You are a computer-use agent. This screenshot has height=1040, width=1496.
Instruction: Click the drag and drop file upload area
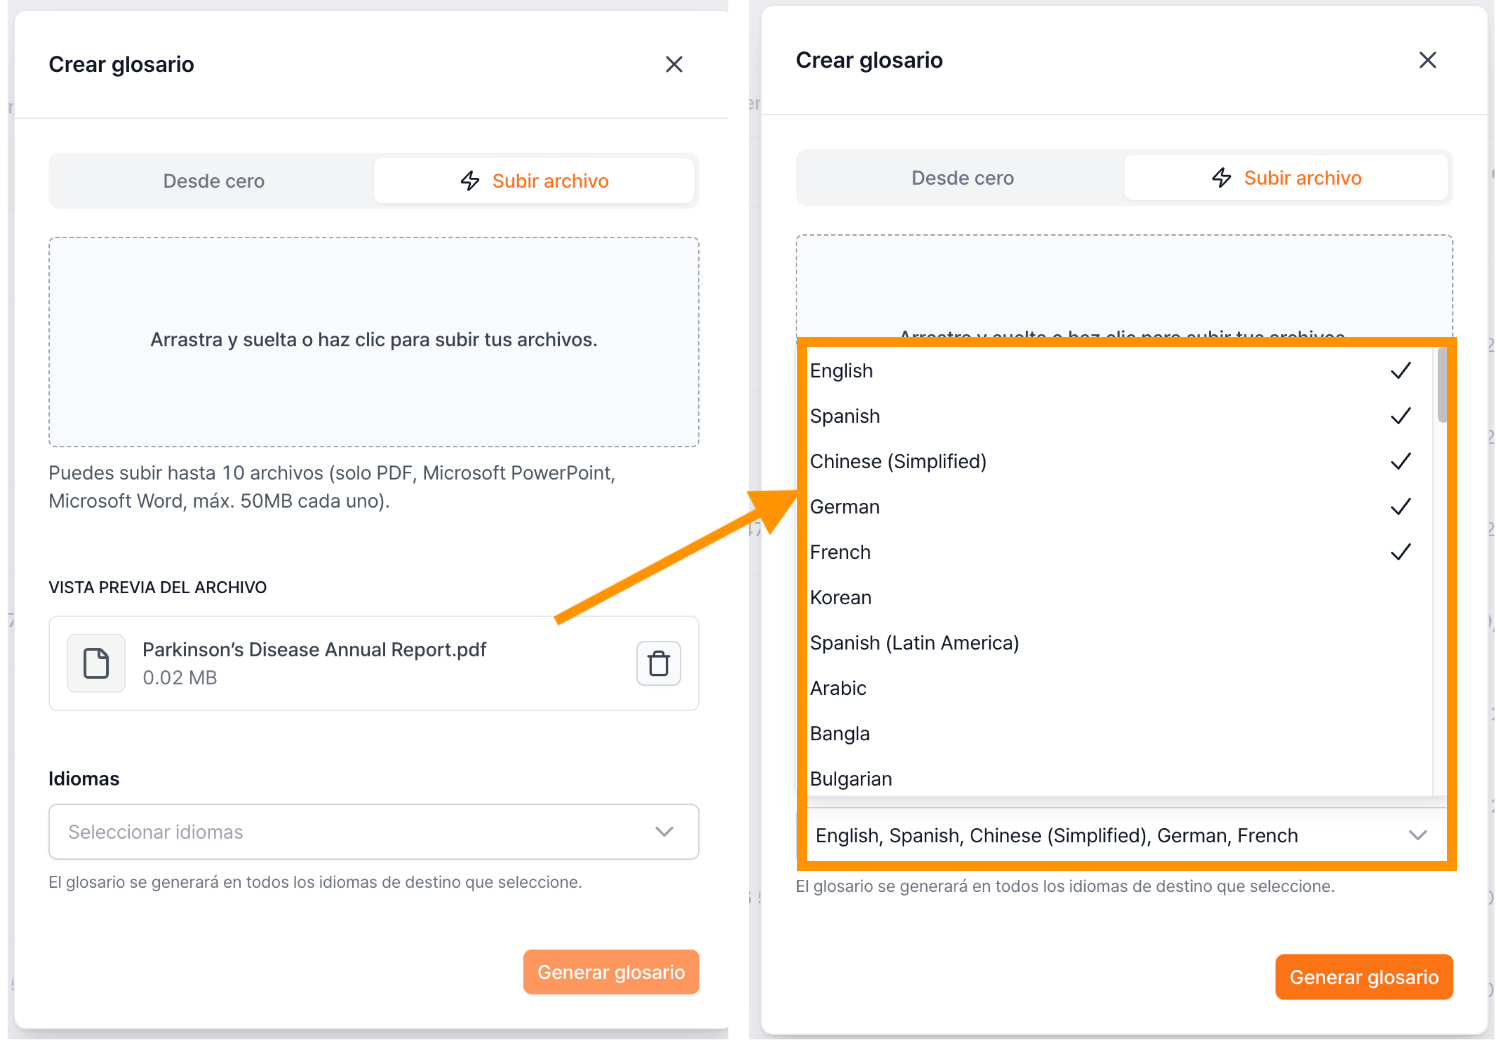[374, 341]
